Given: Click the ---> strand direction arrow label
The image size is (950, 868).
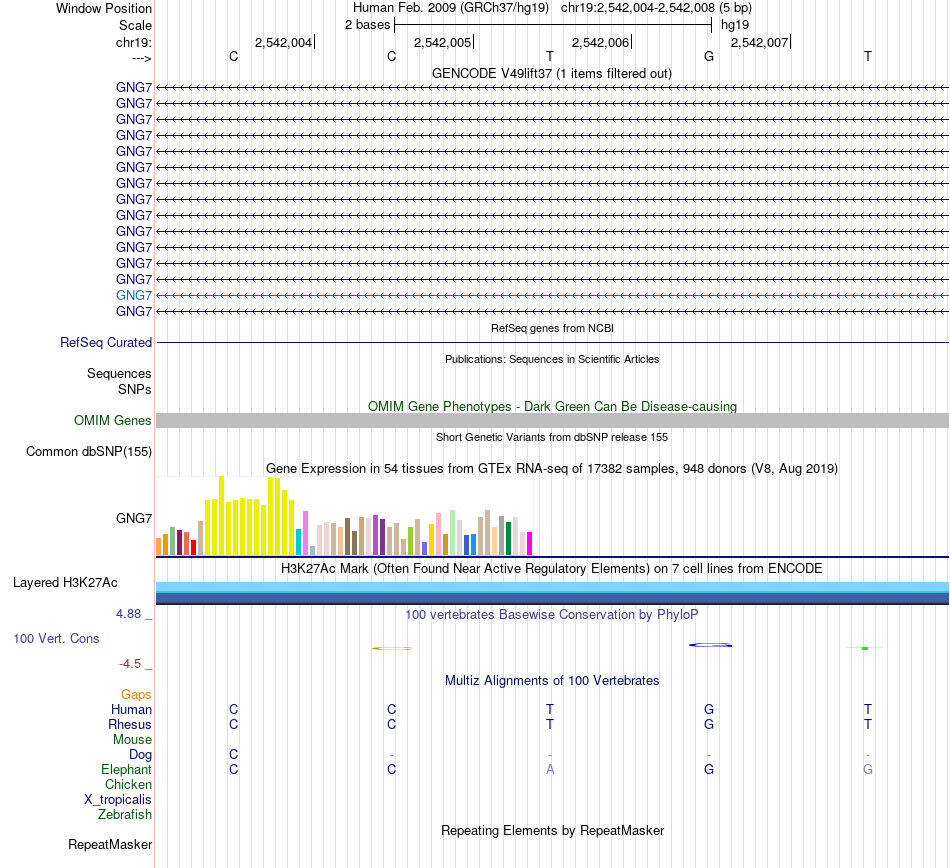Looking at the screenshot, I should point(142,58).
